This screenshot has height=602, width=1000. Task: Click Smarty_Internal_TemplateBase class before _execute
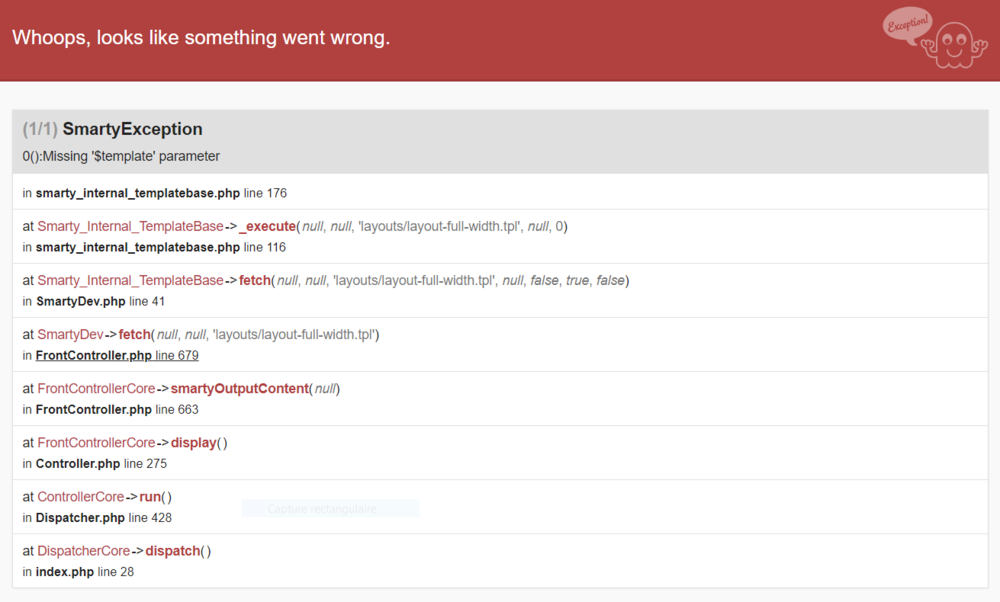coord(130,226)
